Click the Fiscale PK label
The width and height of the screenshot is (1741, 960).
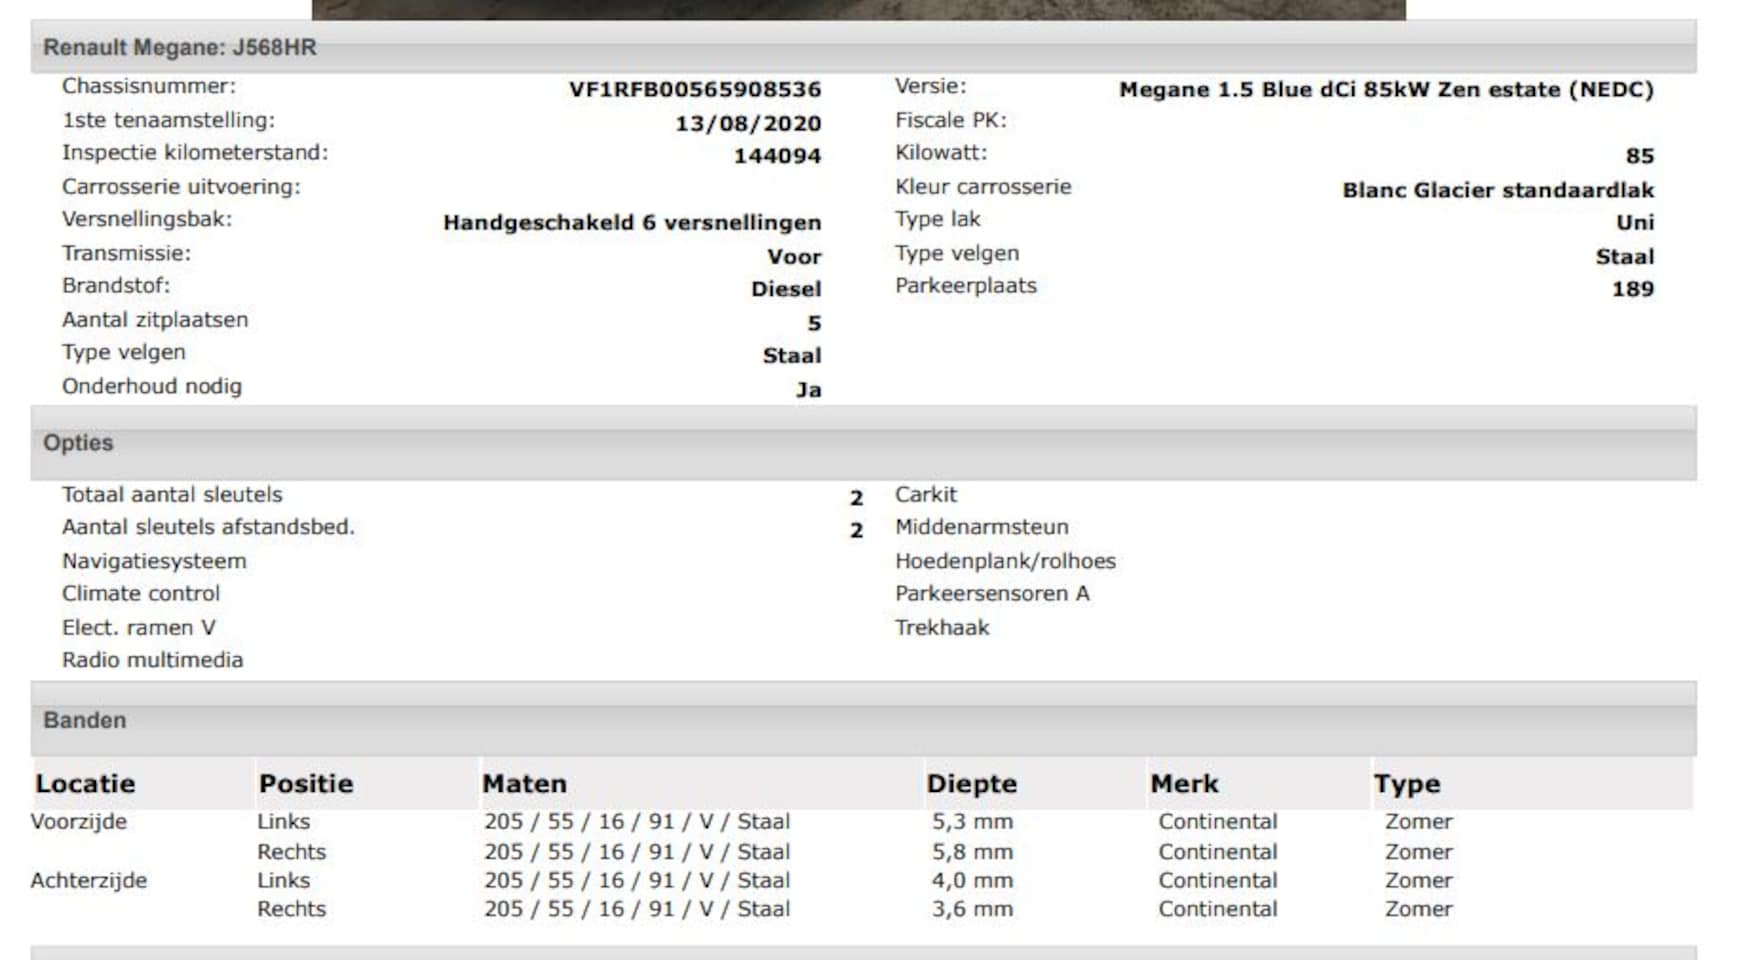point(951,120)
